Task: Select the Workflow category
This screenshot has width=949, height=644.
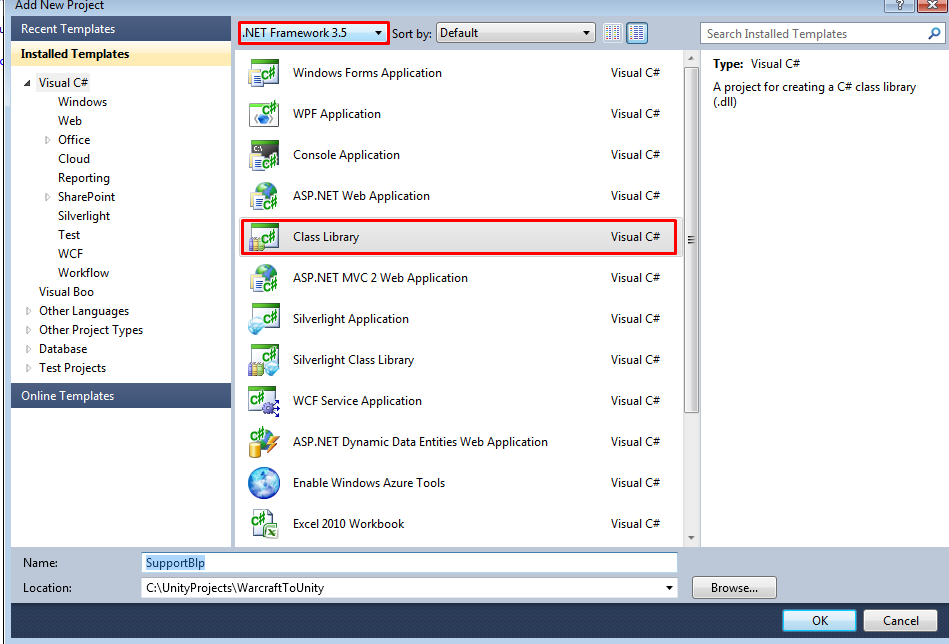Action: tap(84, 272)
